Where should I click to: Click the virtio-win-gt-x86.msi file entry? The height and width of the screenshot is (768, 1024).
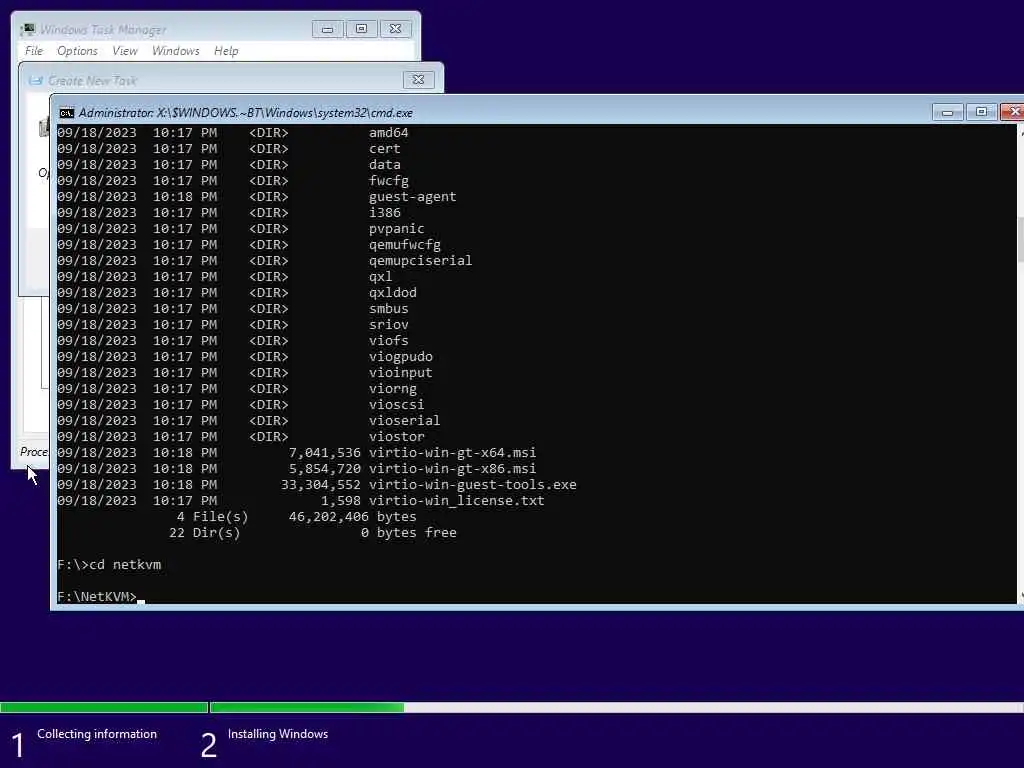point(452,468)
